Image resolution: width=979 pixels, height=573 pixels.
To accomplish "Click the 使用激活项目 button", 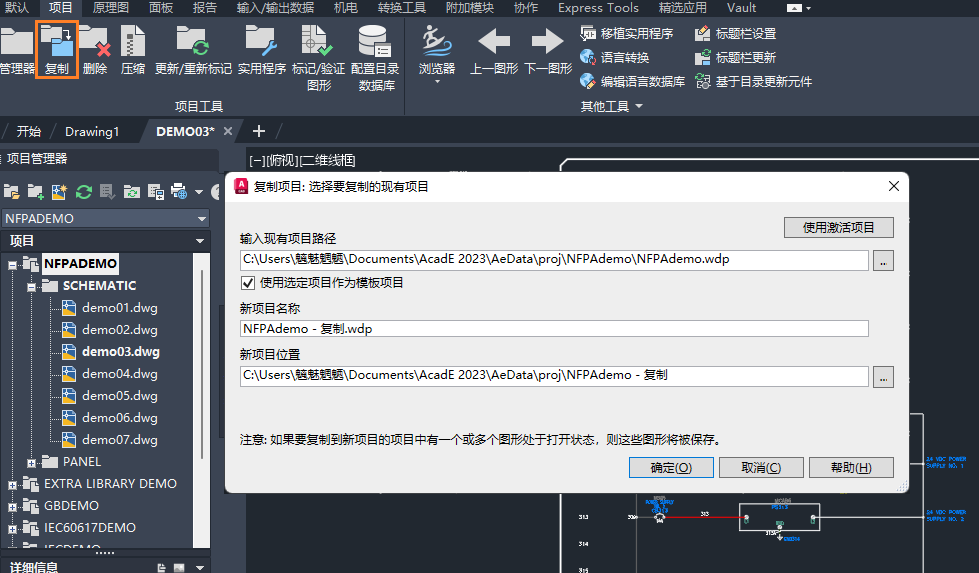I will pos(839,227).
